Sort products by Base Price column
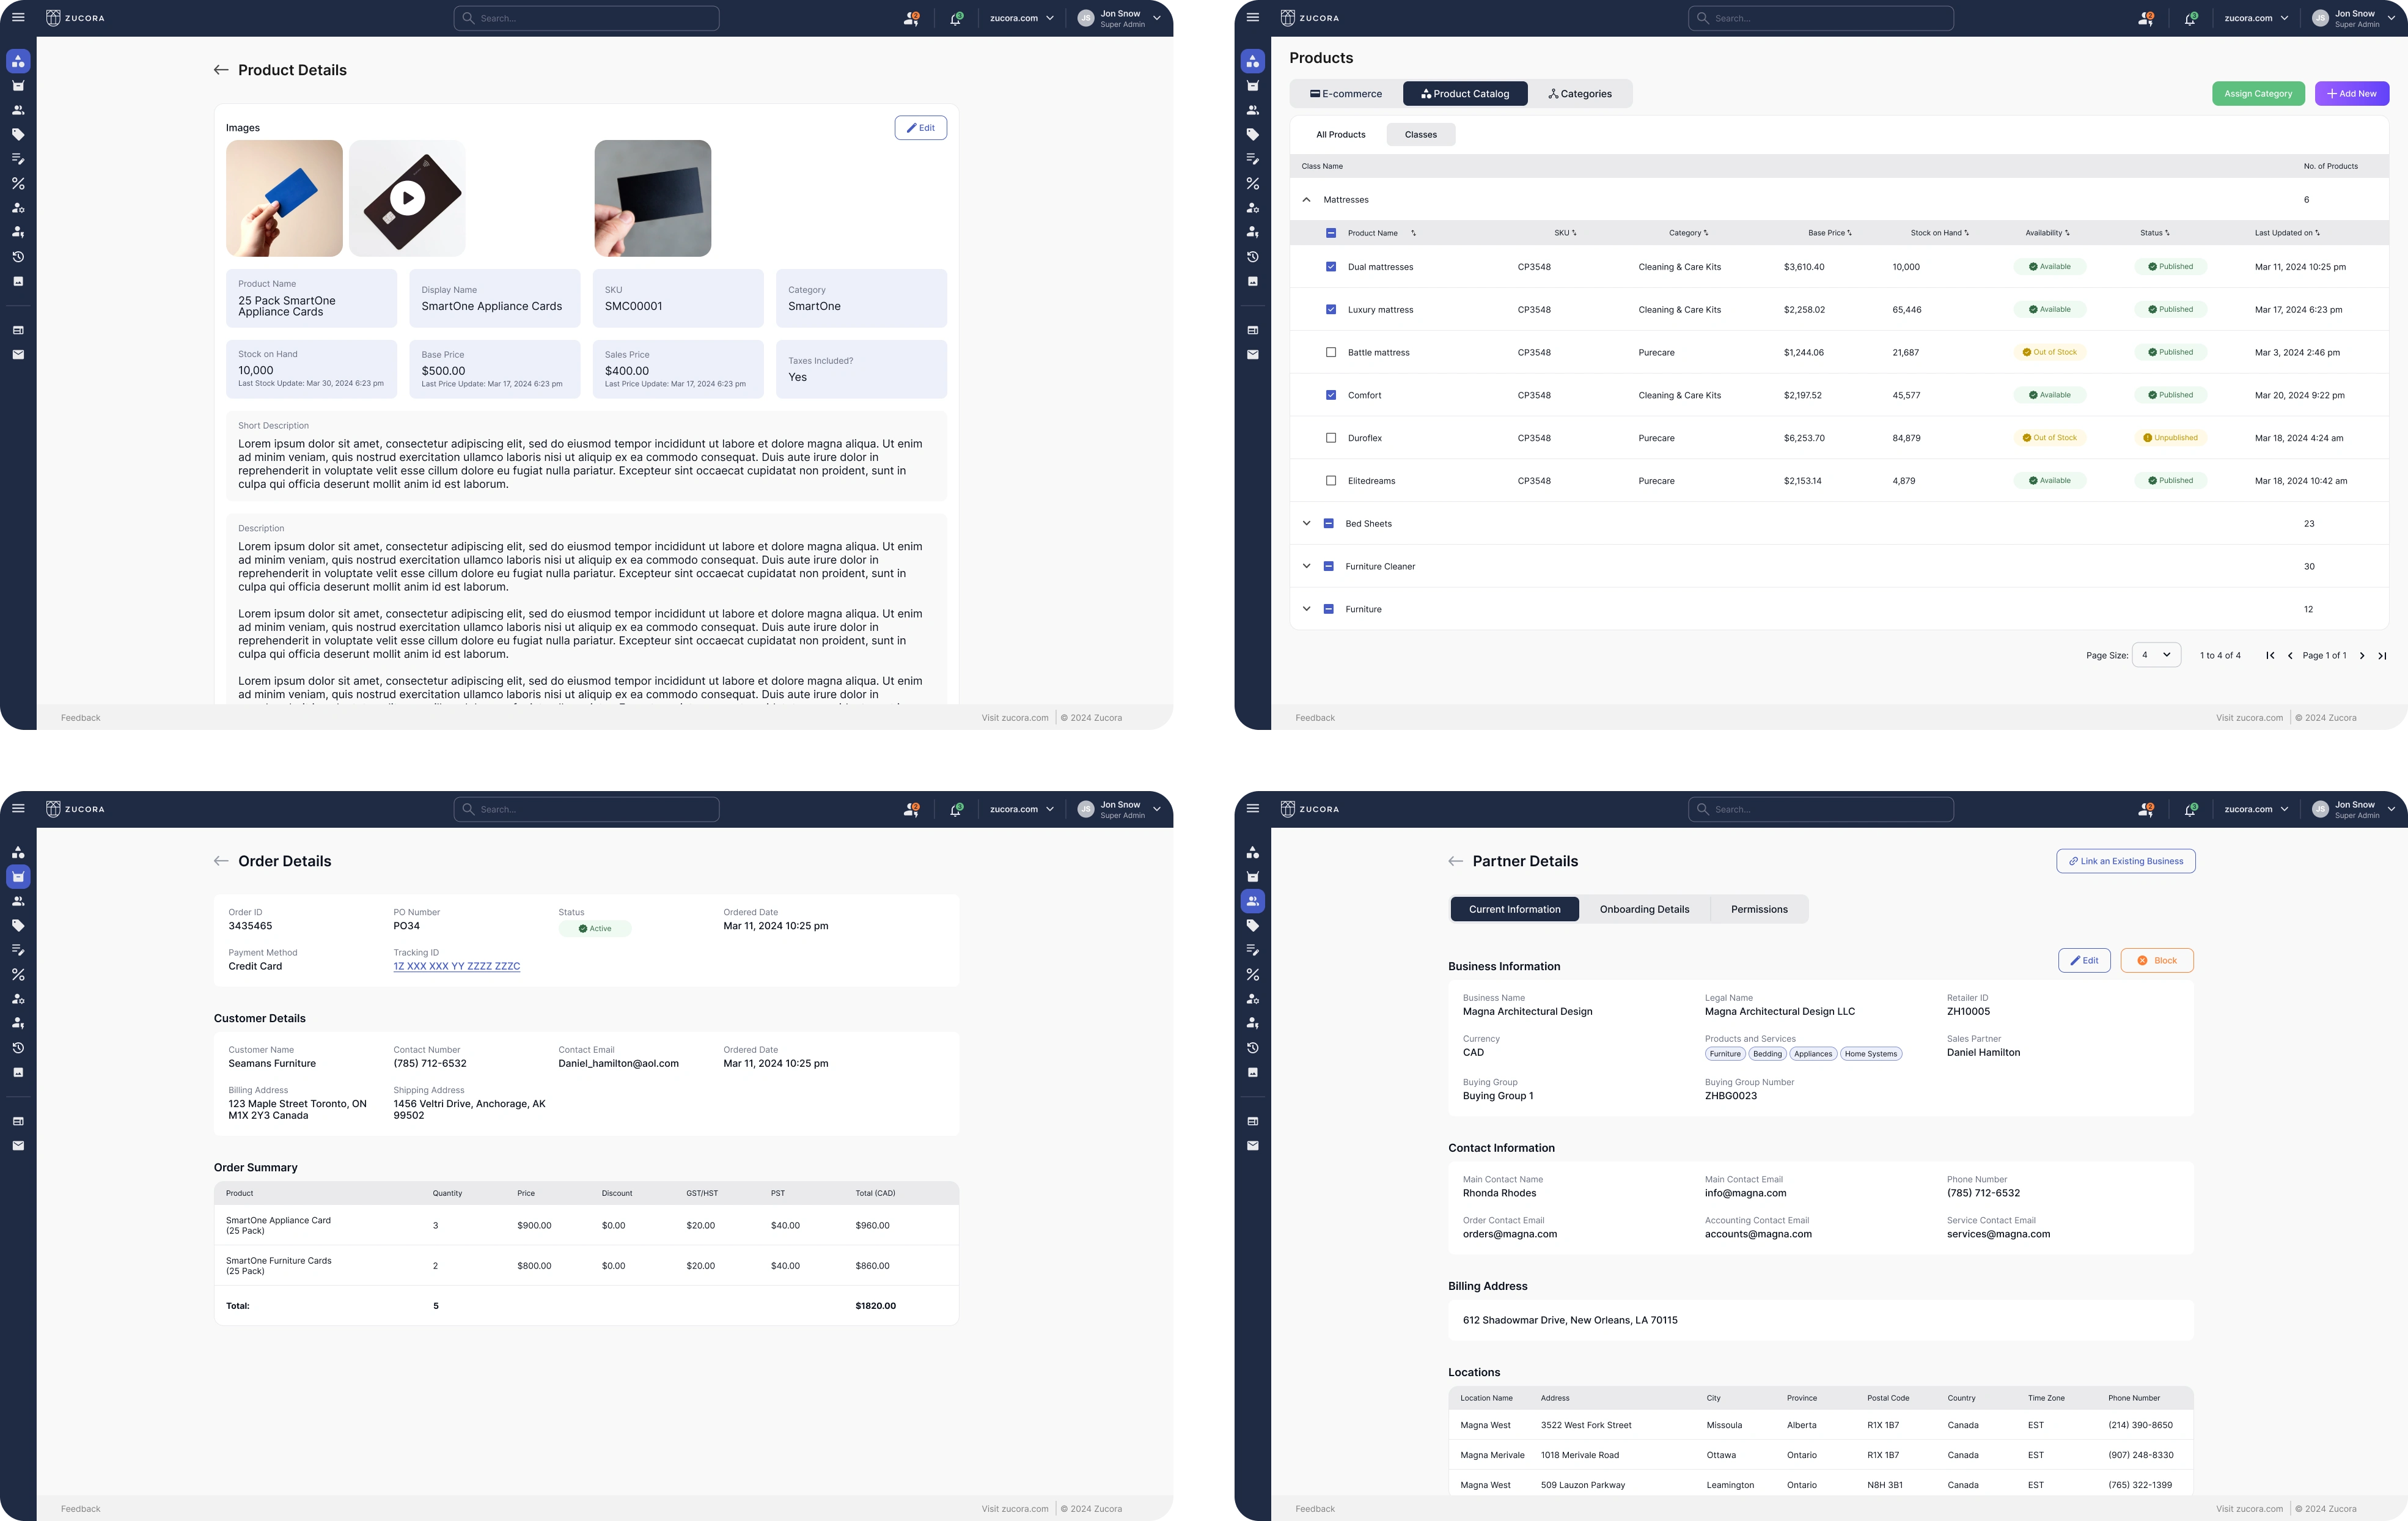 click(x=1829, y=233)
